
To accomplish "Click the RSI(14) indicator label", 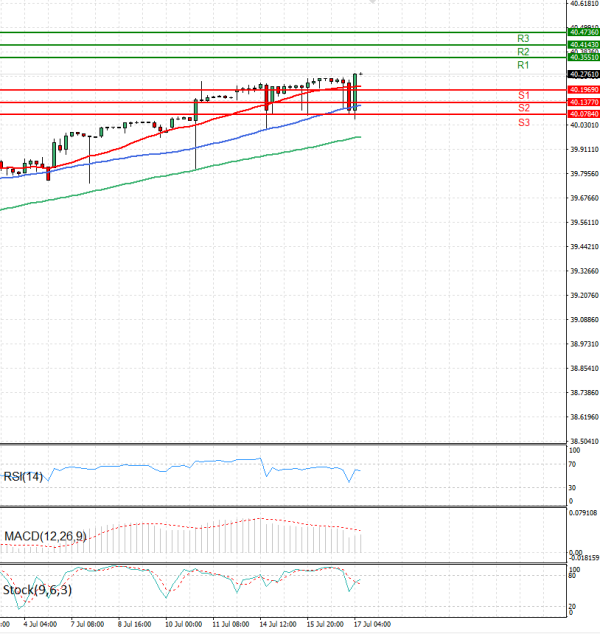I will pyautogui.click(x=23, y=477).
